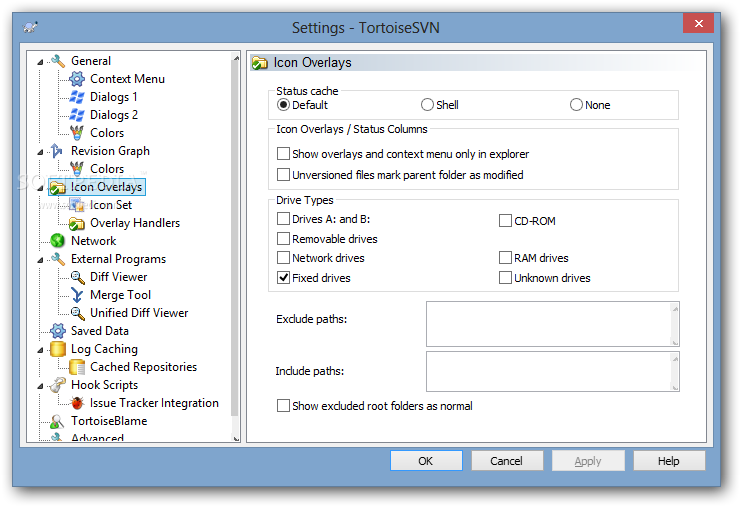Enable Show overlays and context menu only in explorer
This screenshot has width=741, height=507.
[283, 154]
